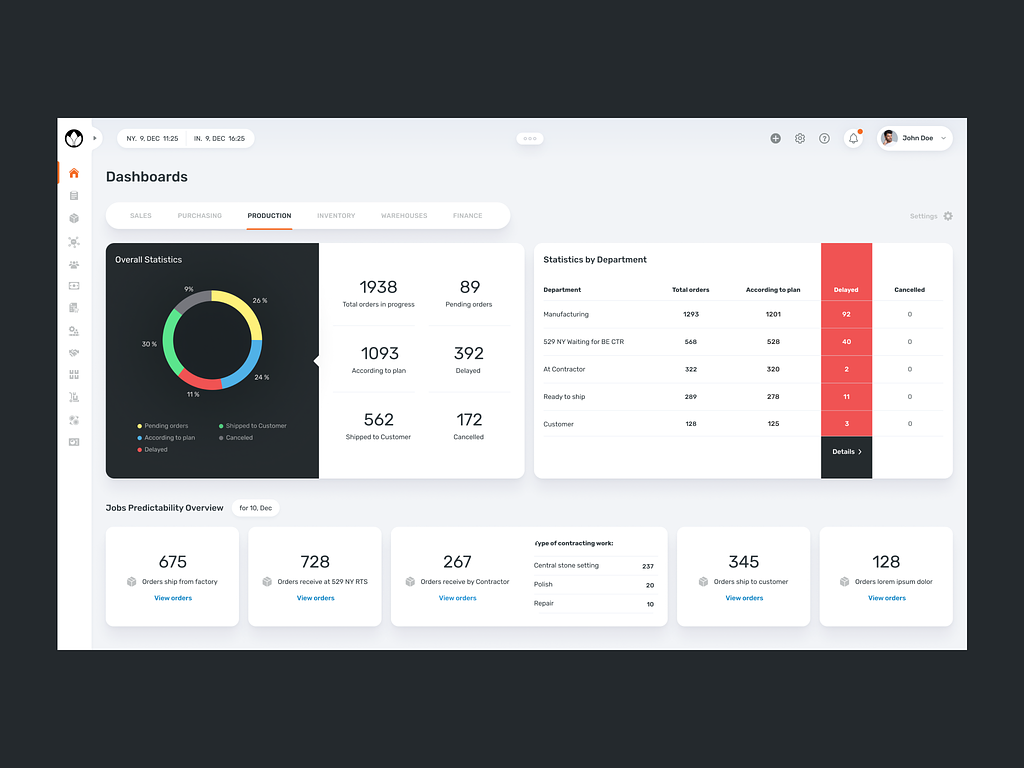Select the Sales tab
Screen dimensions: 1024x768
[x=140, y=216]
